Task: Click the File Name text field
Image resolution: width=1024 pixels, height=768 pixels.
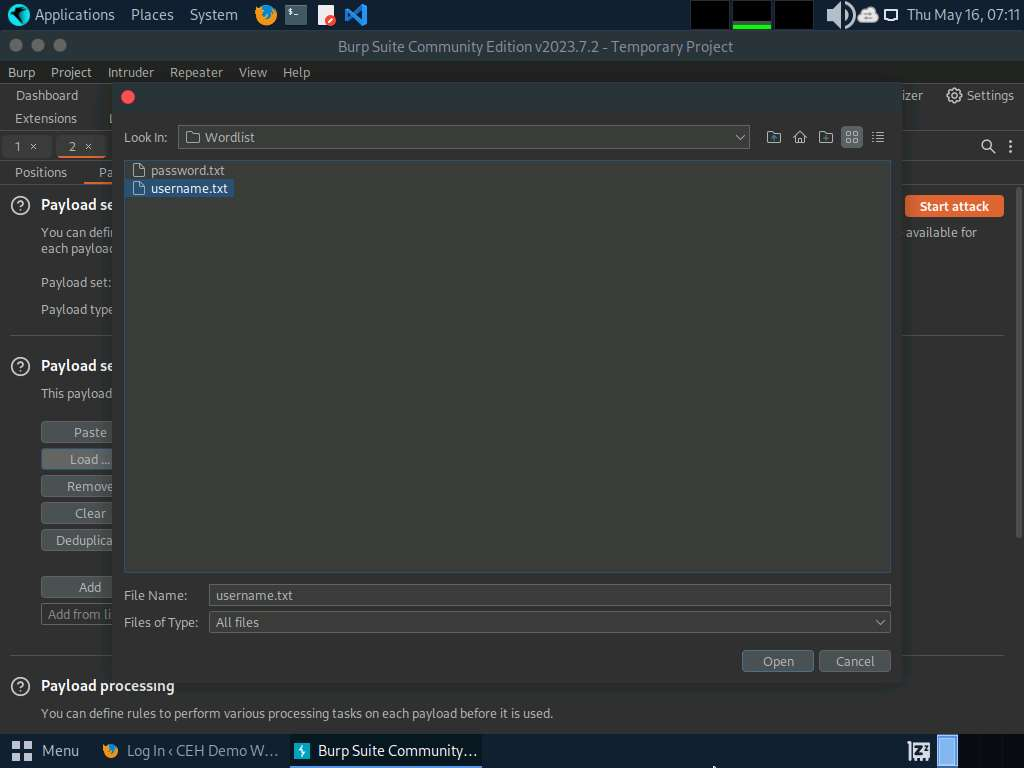Action: coord(549,595)
